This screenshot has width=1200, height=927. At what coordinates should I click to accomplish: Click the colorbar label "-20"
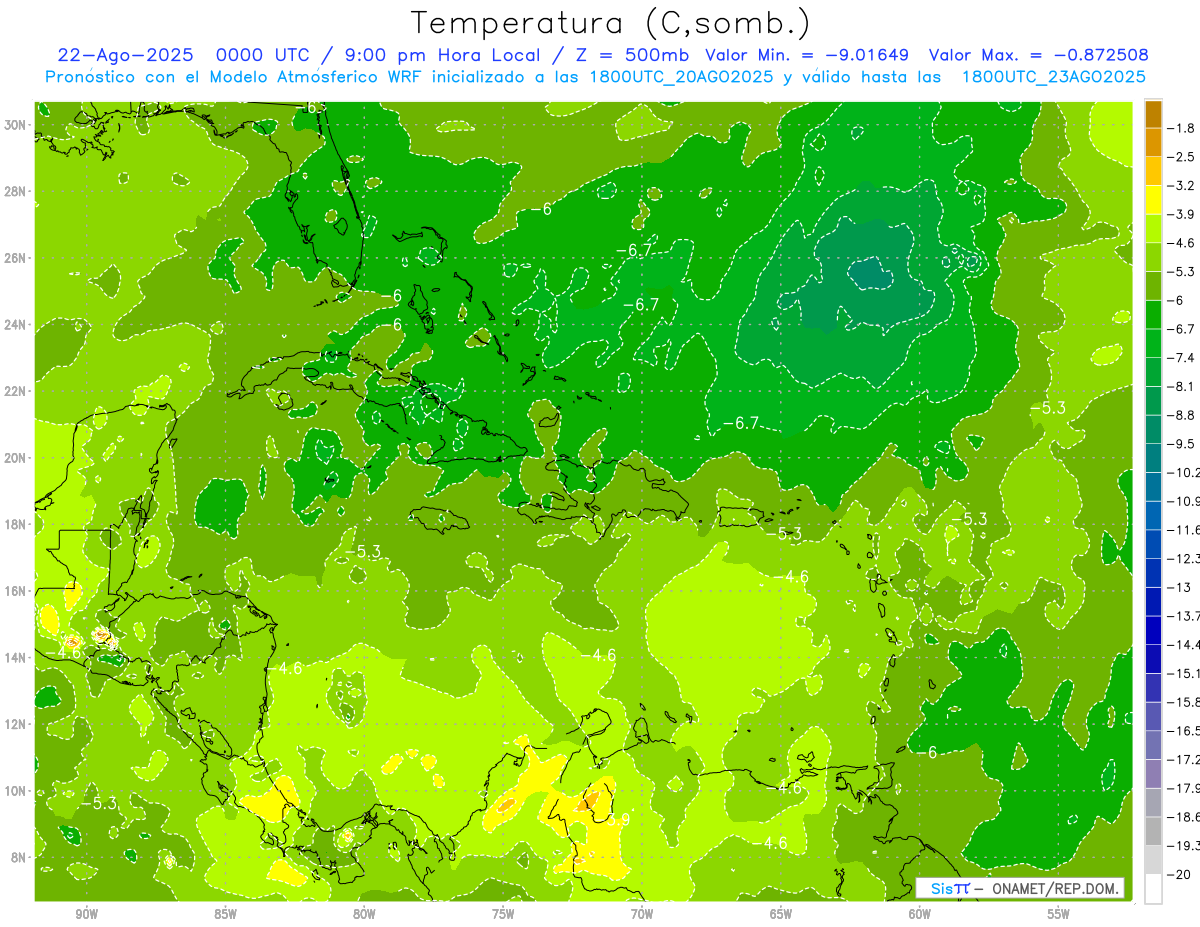[1179, 874]
